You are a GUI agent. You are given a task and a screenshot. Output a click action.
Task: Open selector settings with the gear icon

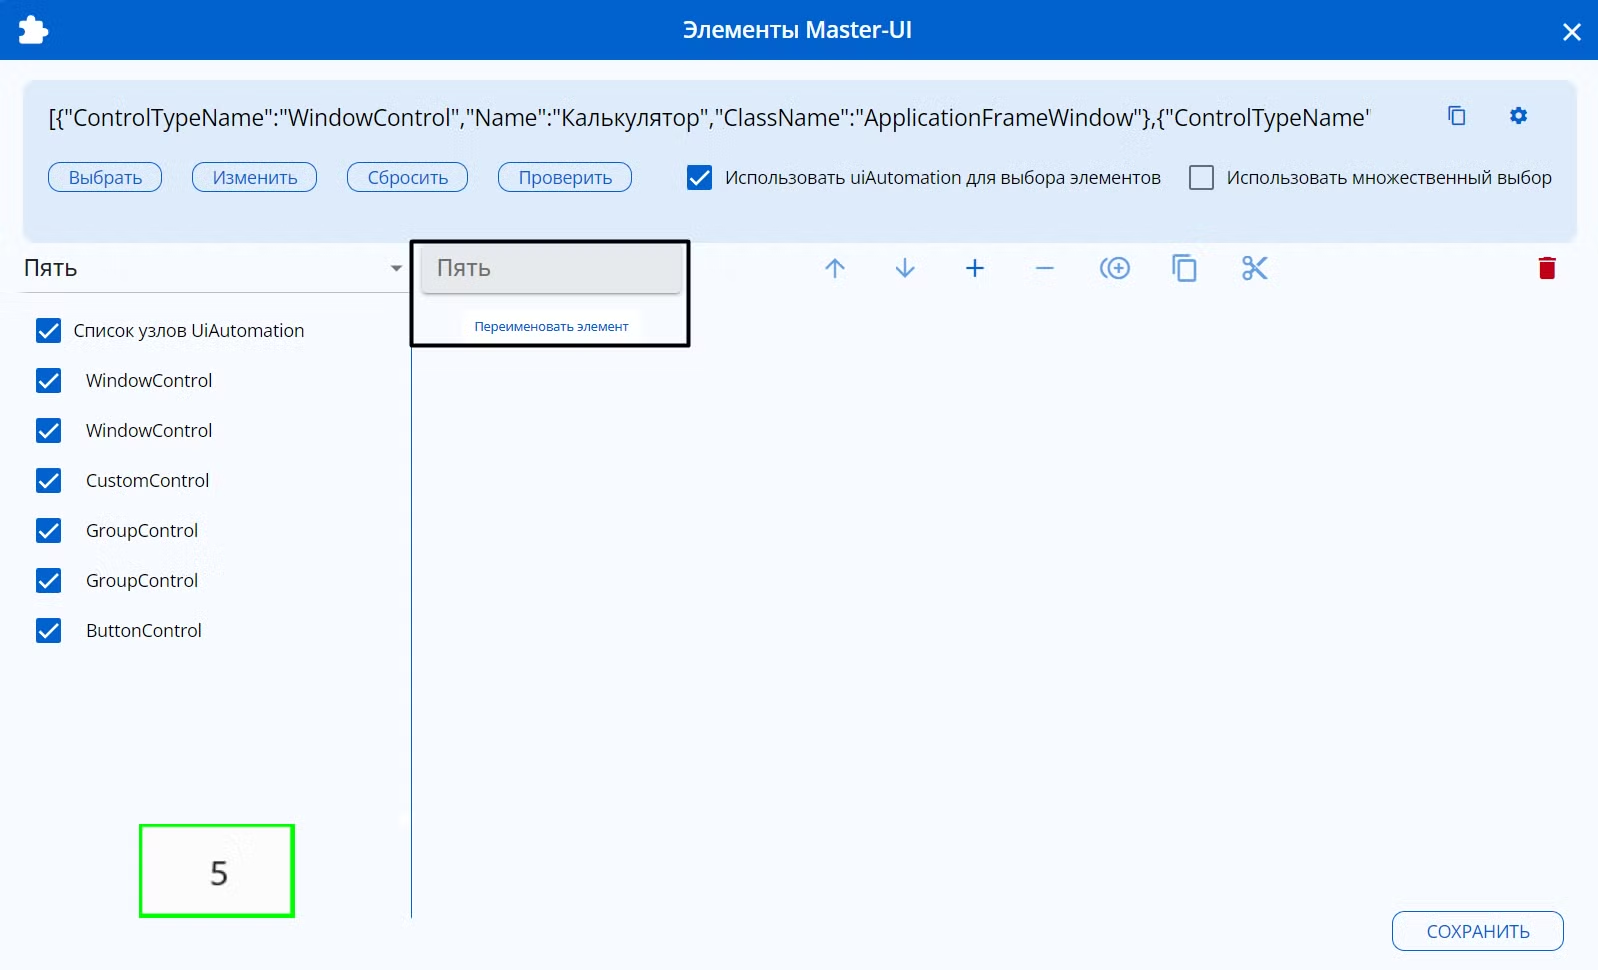point(1518,116)
